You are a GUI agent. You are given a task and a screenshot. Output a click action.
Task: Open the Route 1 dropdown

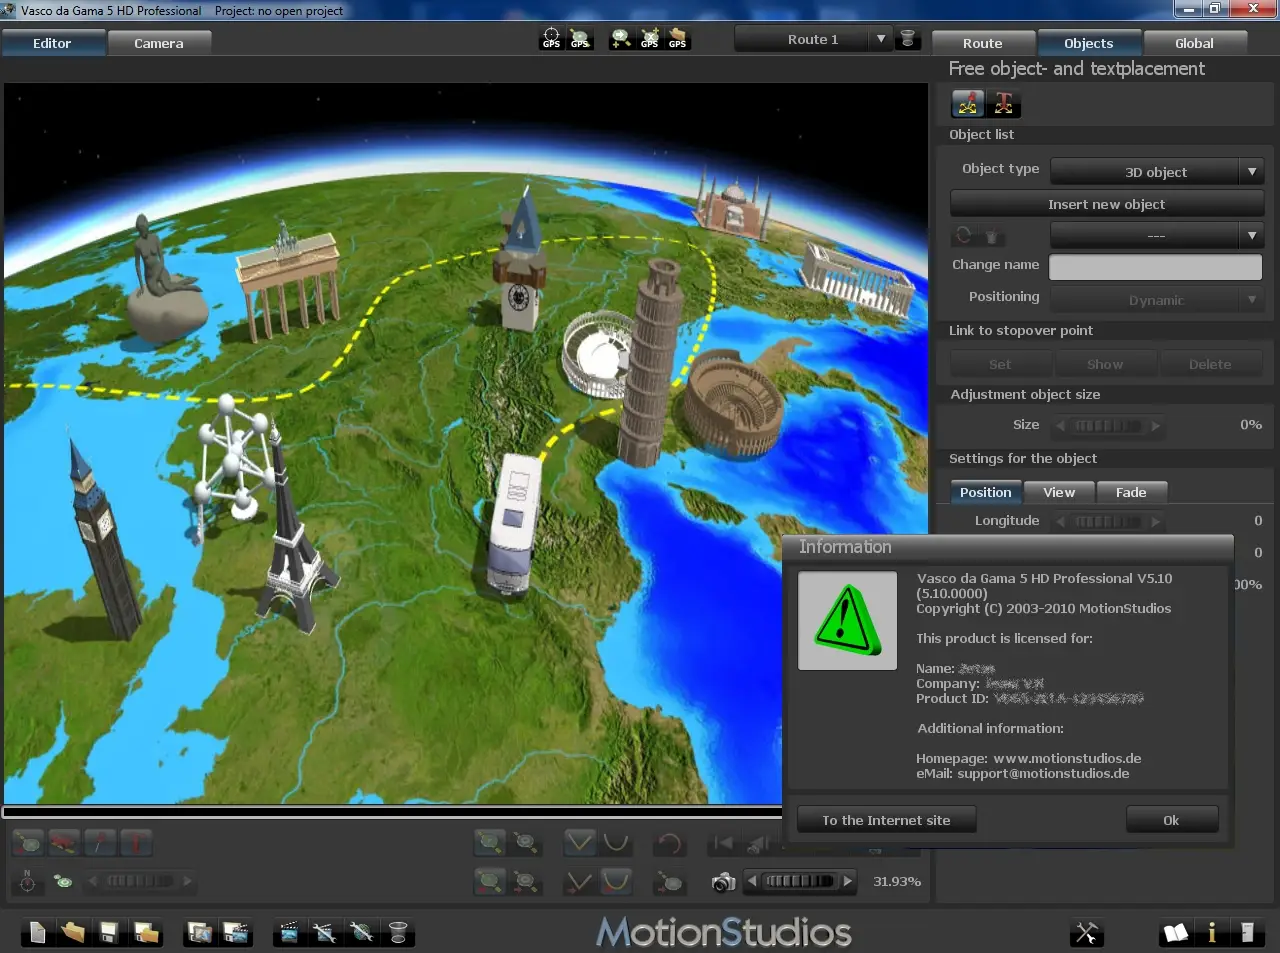tap(813, 39)
